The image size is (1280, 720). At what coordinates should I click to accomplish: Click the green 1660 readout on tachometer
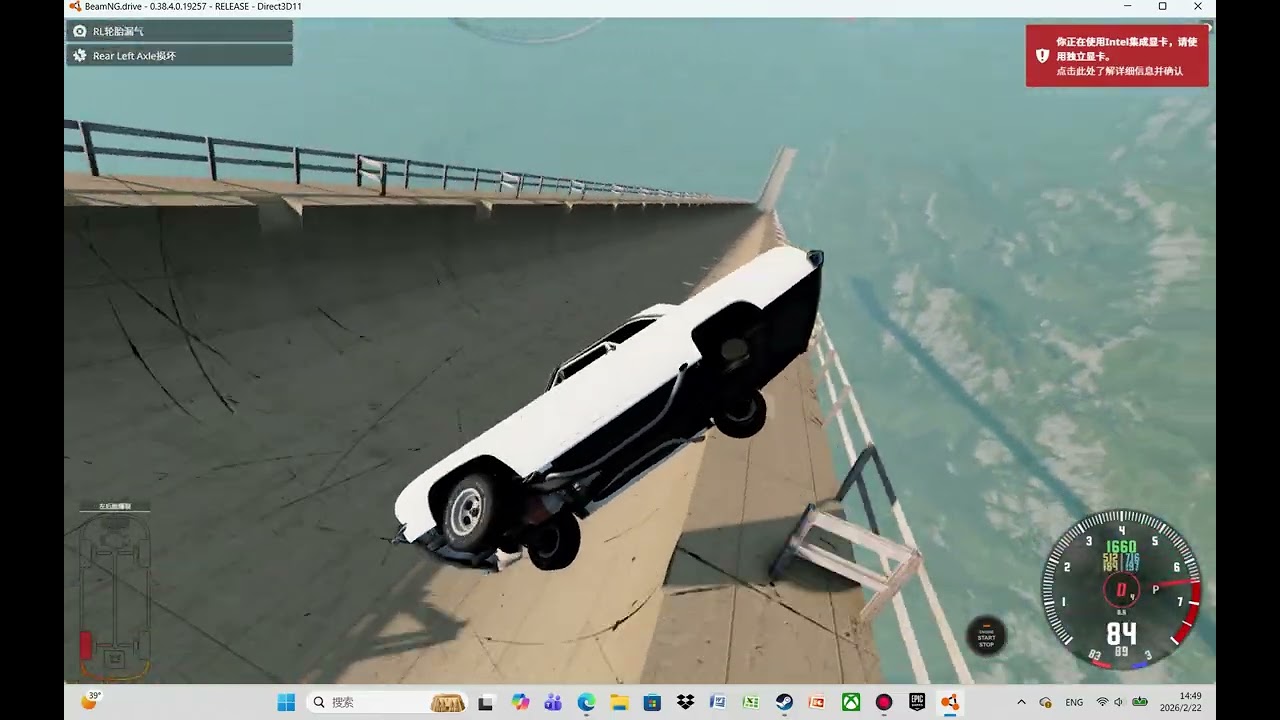coord(1120,547)
